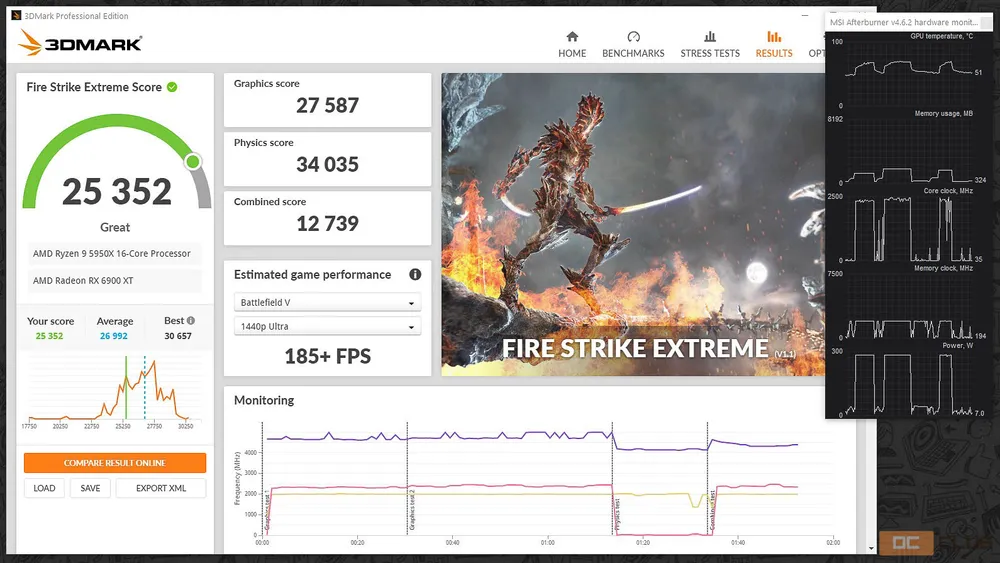
Task: Click the green knob on score gauge
Action: (x=193, y=161)
